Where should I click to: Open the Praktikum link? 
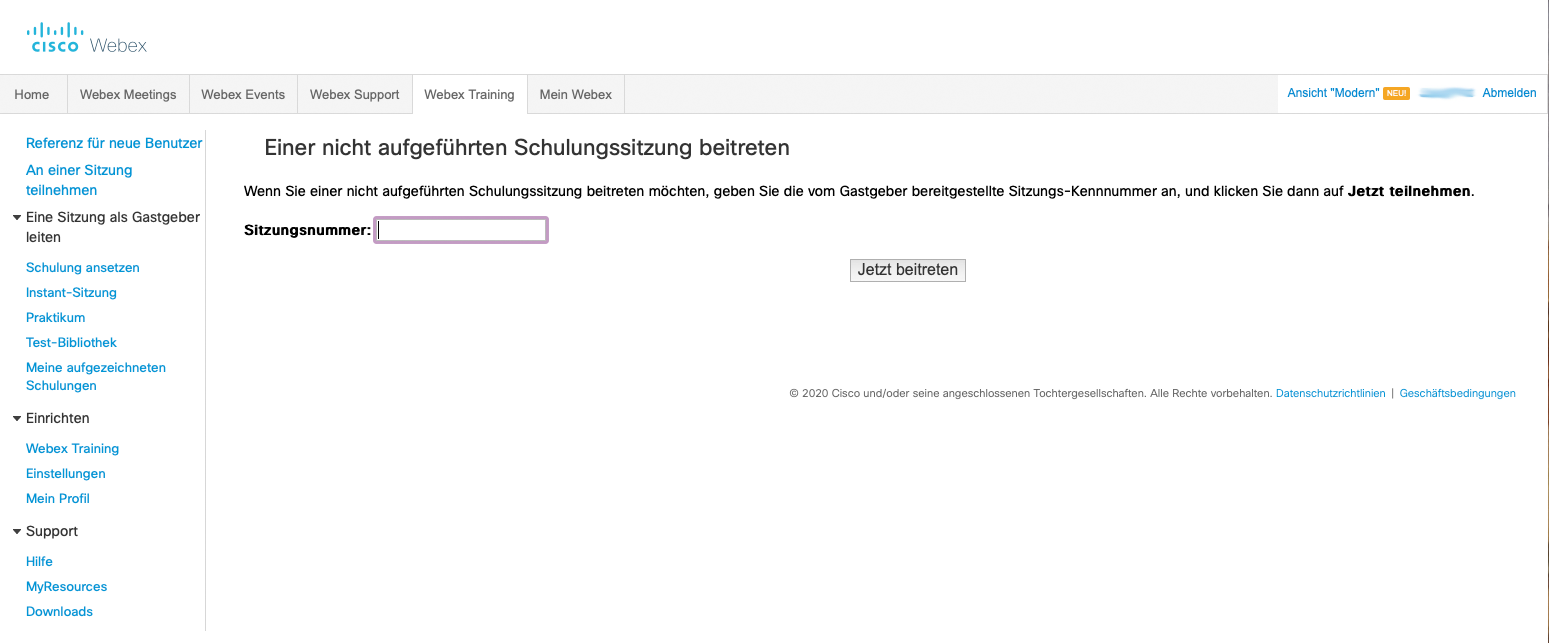click(x=55, y=318)
